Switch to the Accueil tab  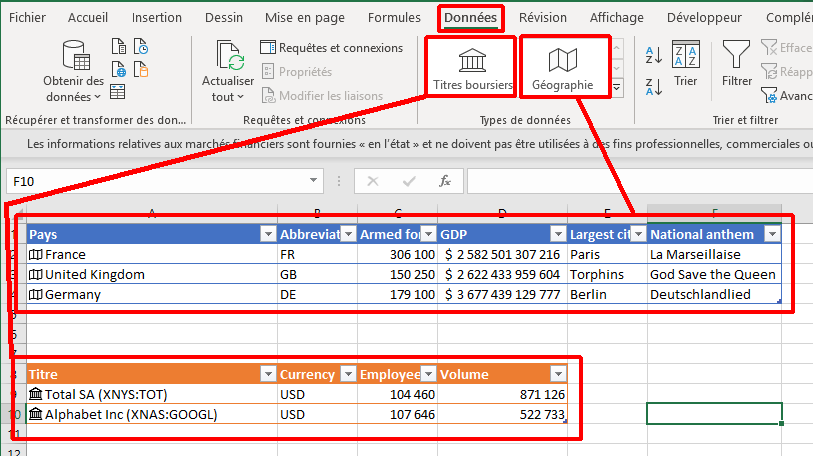pyautogui.click(x=88, y=18)
